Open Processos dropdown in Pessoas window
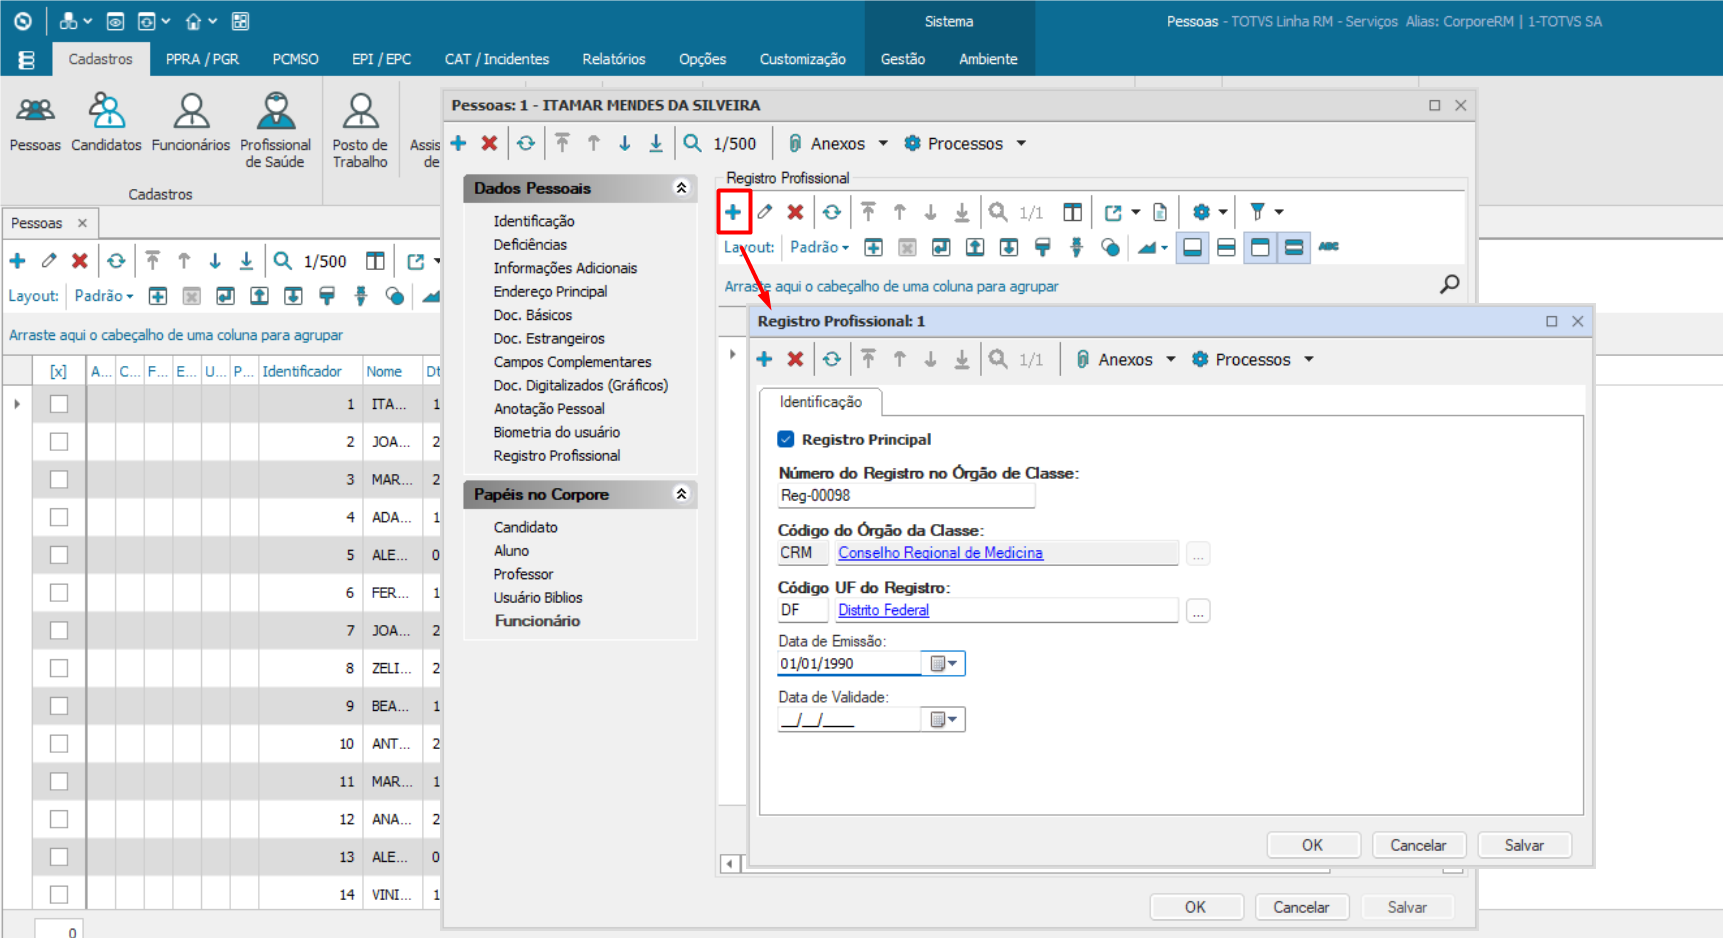 coord(965,143)
